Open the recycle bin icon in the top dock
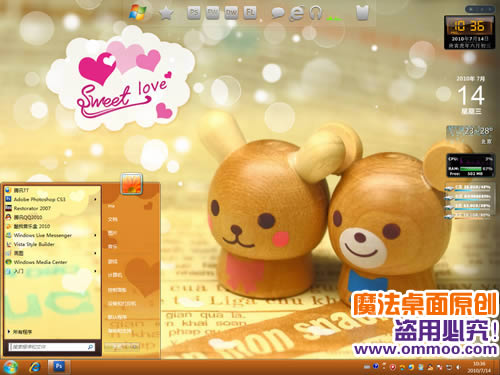The width and height of the screenshot is (500, 375). pos(362,13)
